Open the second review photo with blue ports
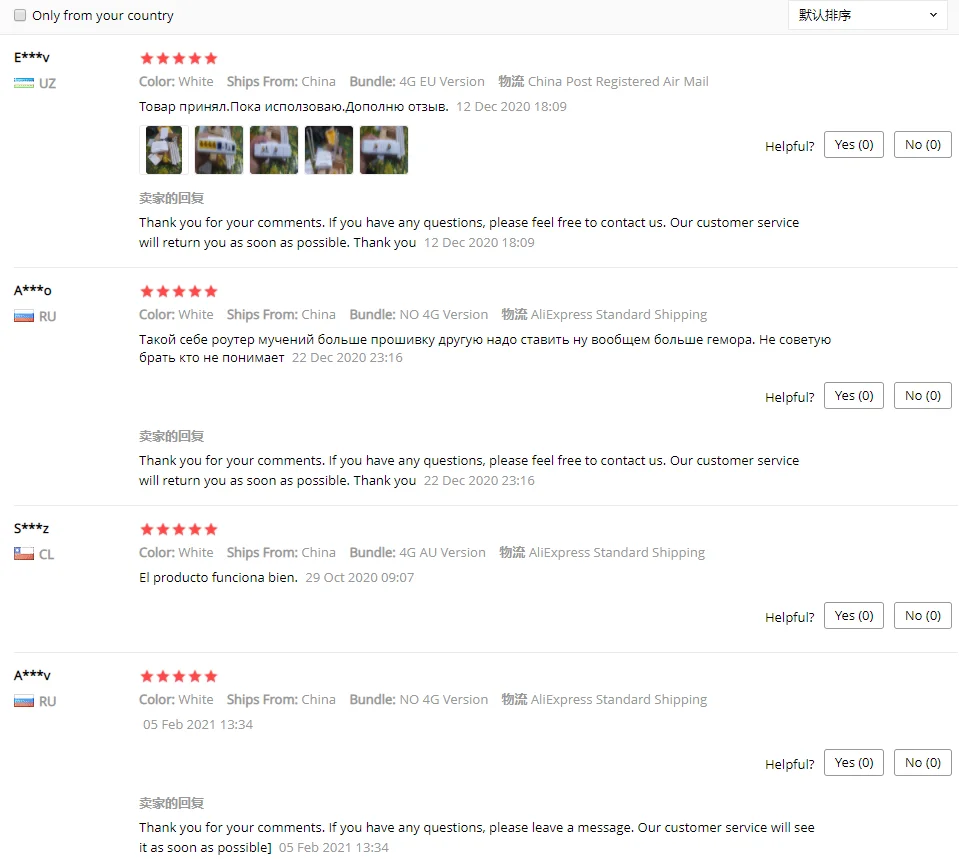 219,150
